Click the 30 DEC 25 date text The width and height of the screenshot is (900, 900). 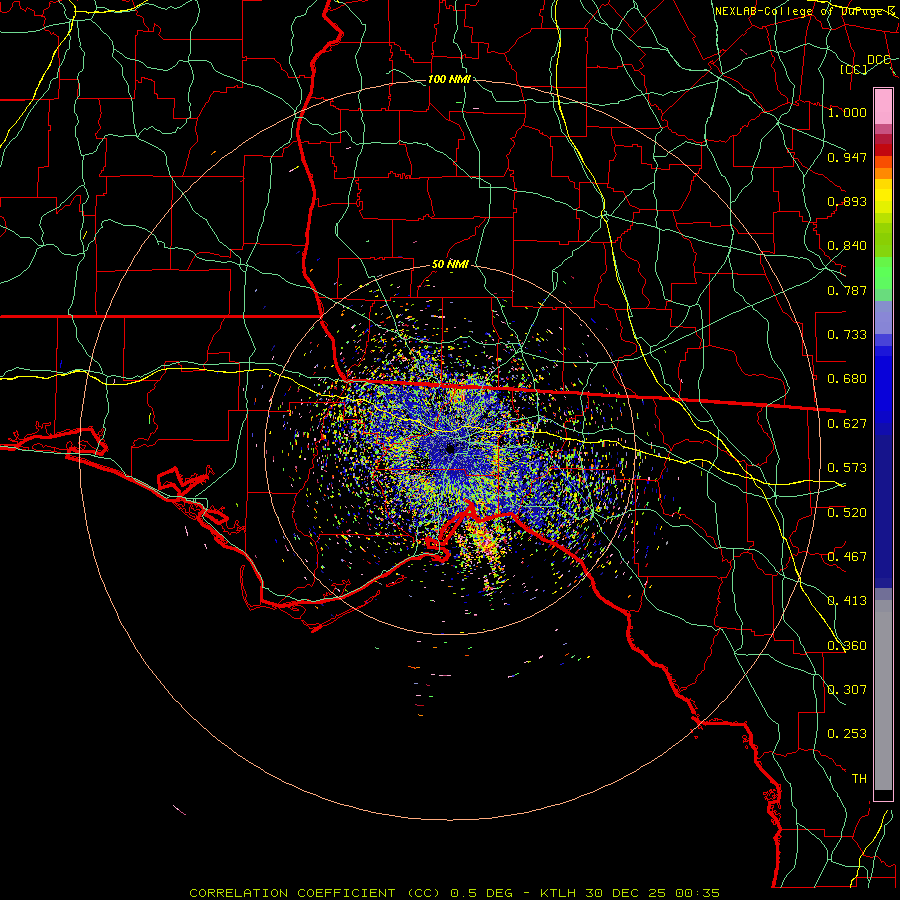[x=626, y=893]
